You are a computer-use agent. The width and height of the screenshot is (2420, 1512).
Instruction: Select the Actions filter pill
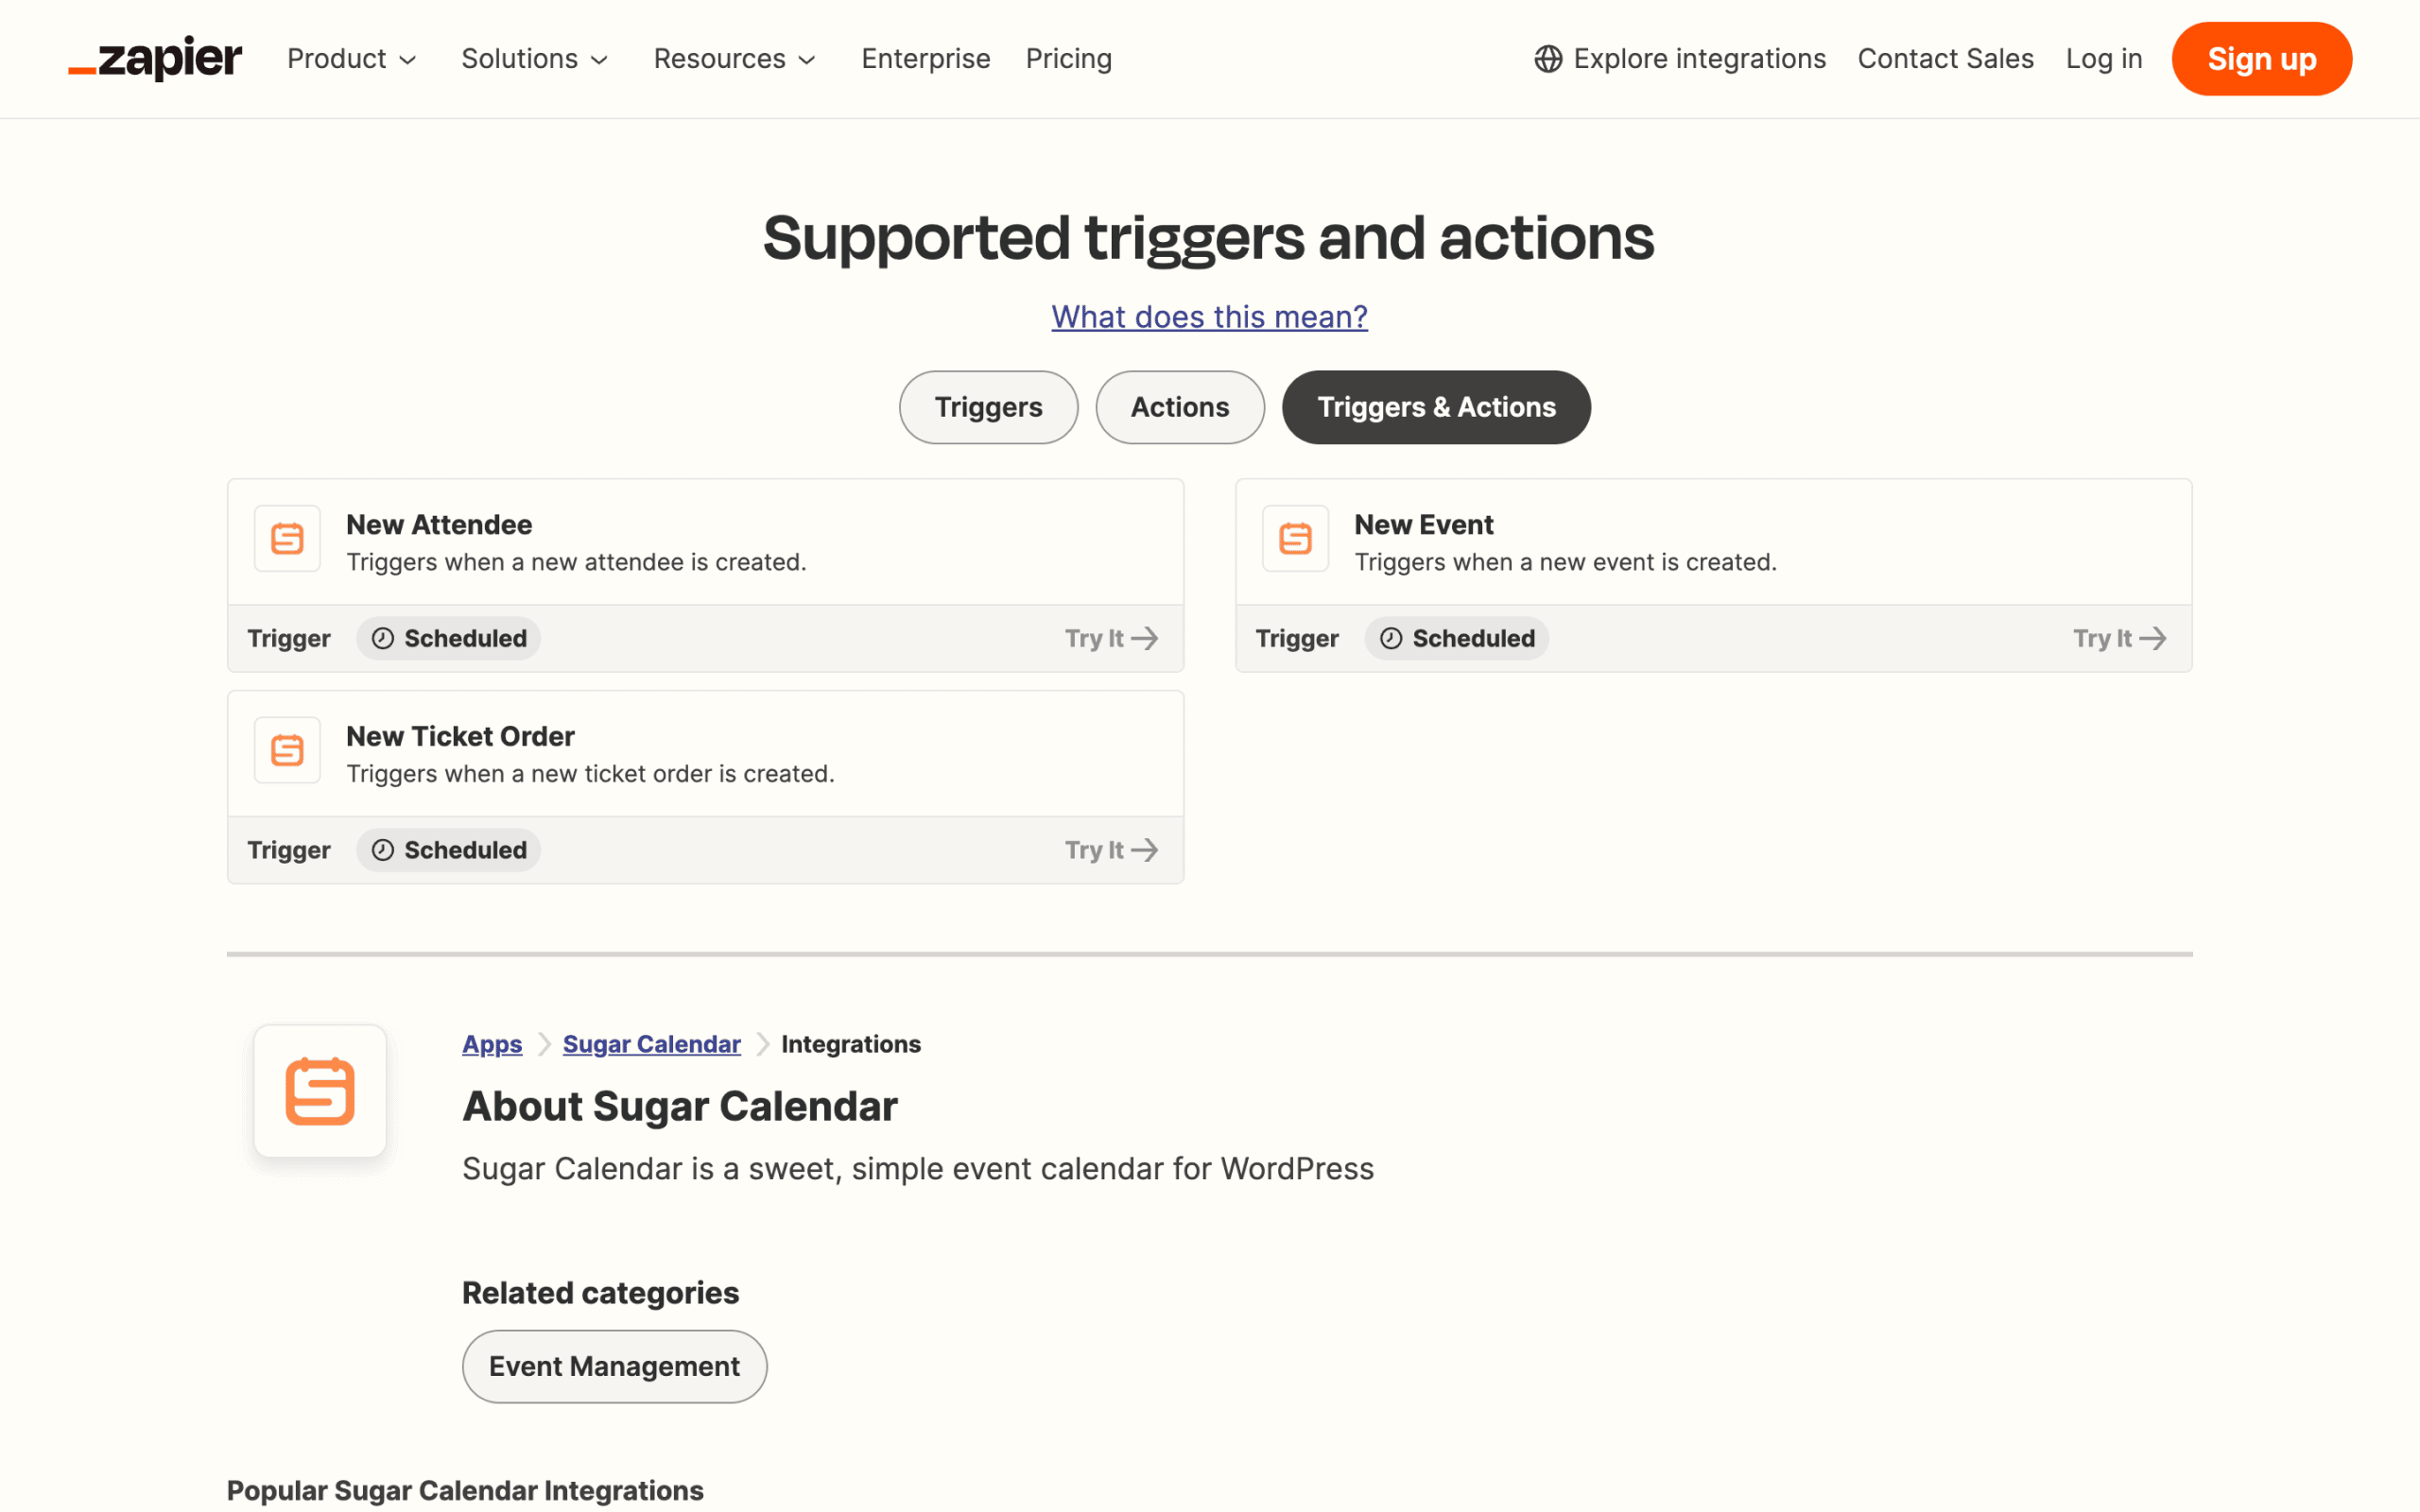point(1179,407)
